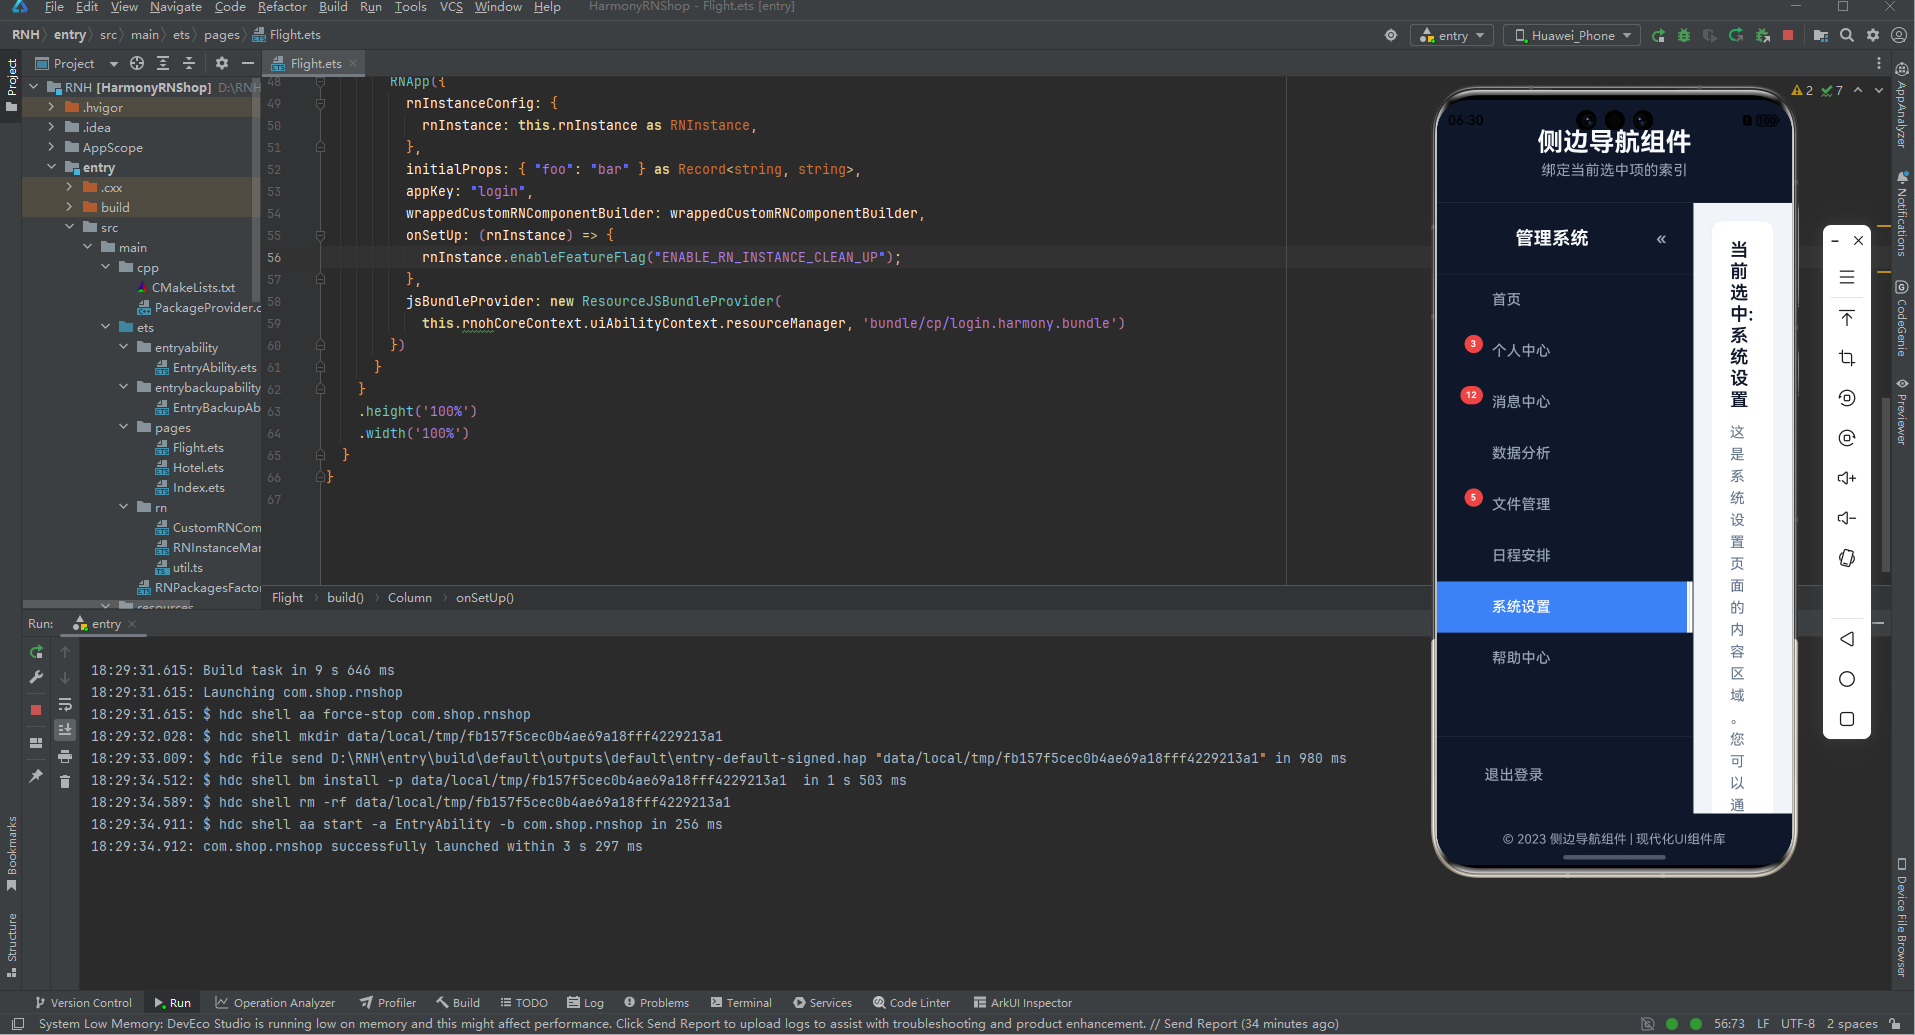This screenshot has width=1915, height=1035.
Task: Stop process with red square in Run panel
Action: click(x=36, y=710)
